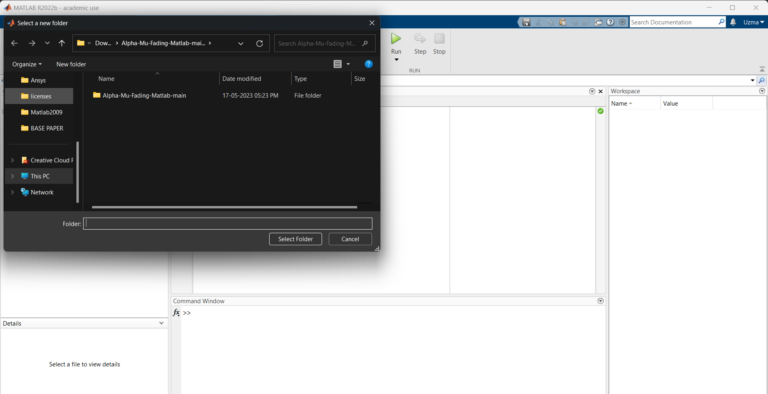This screenshot has width=768, height=394.
Task: Open Command Window actions menu button
Action: (600, 301)
